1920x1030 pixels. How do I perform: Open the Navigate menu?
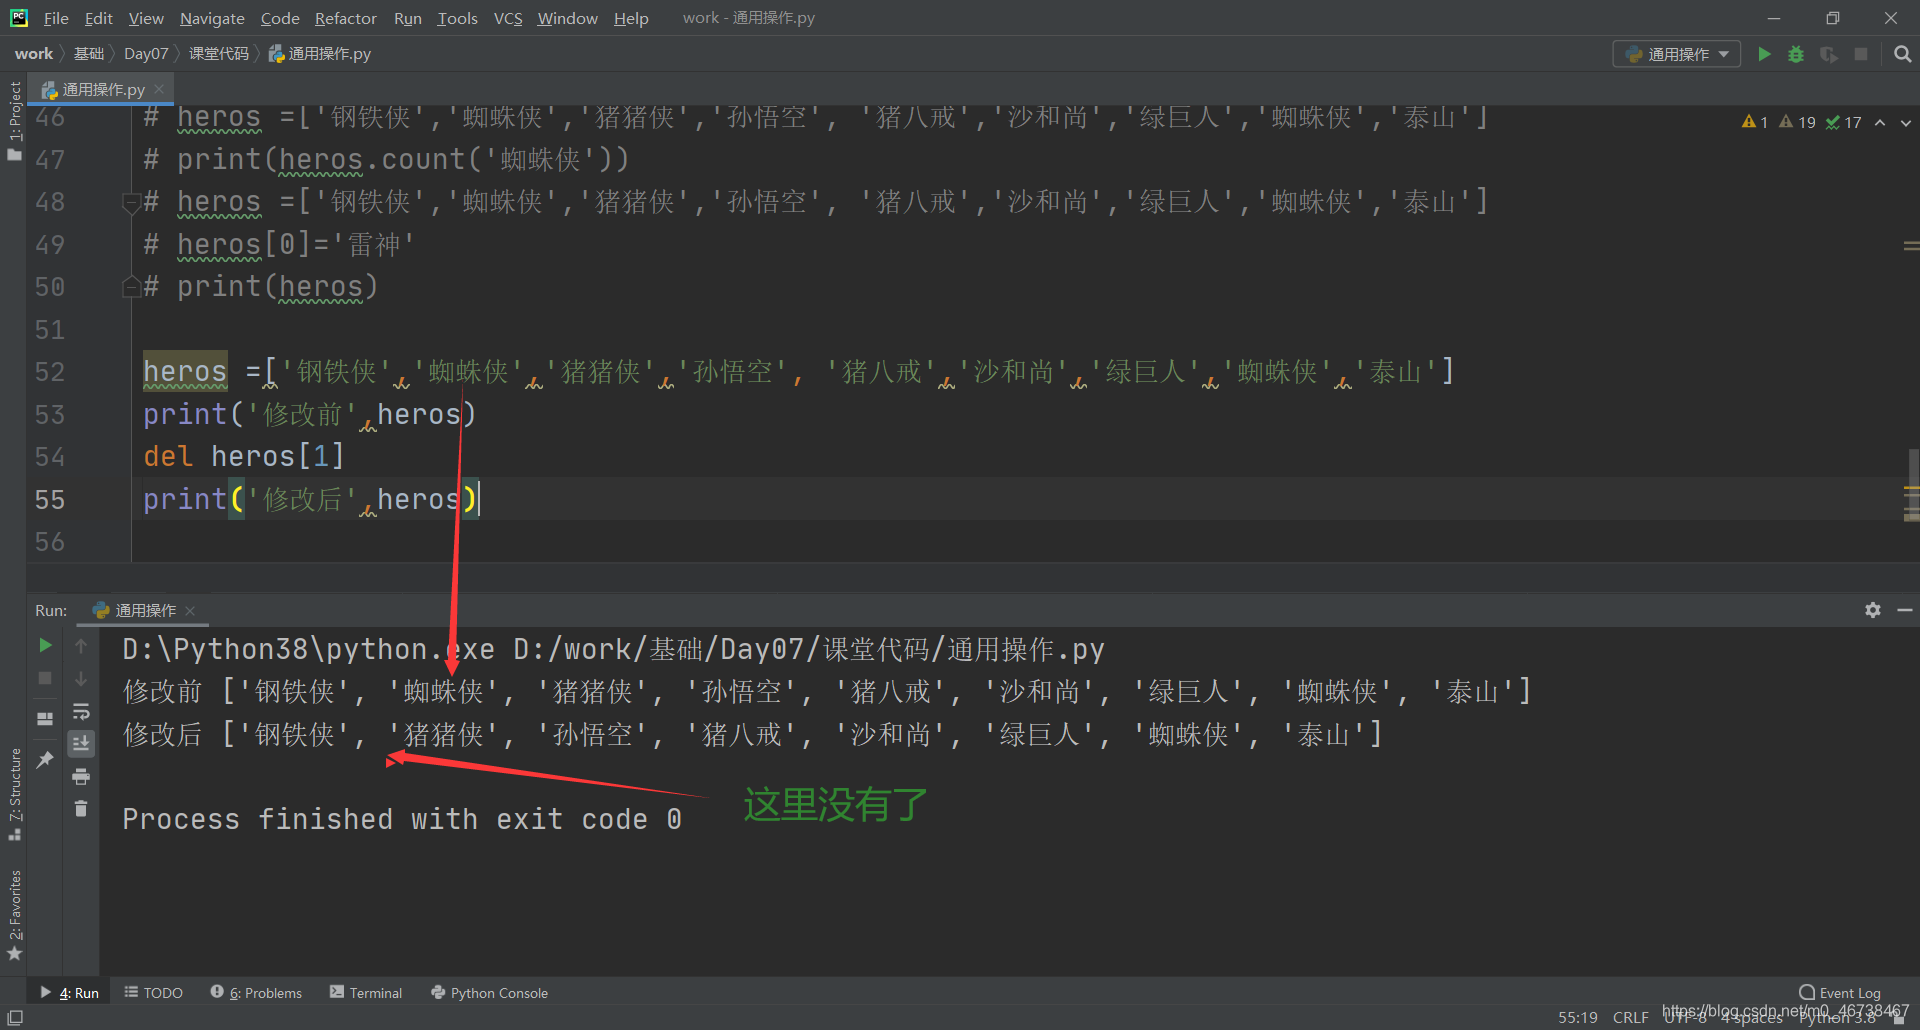click(212, 18)
